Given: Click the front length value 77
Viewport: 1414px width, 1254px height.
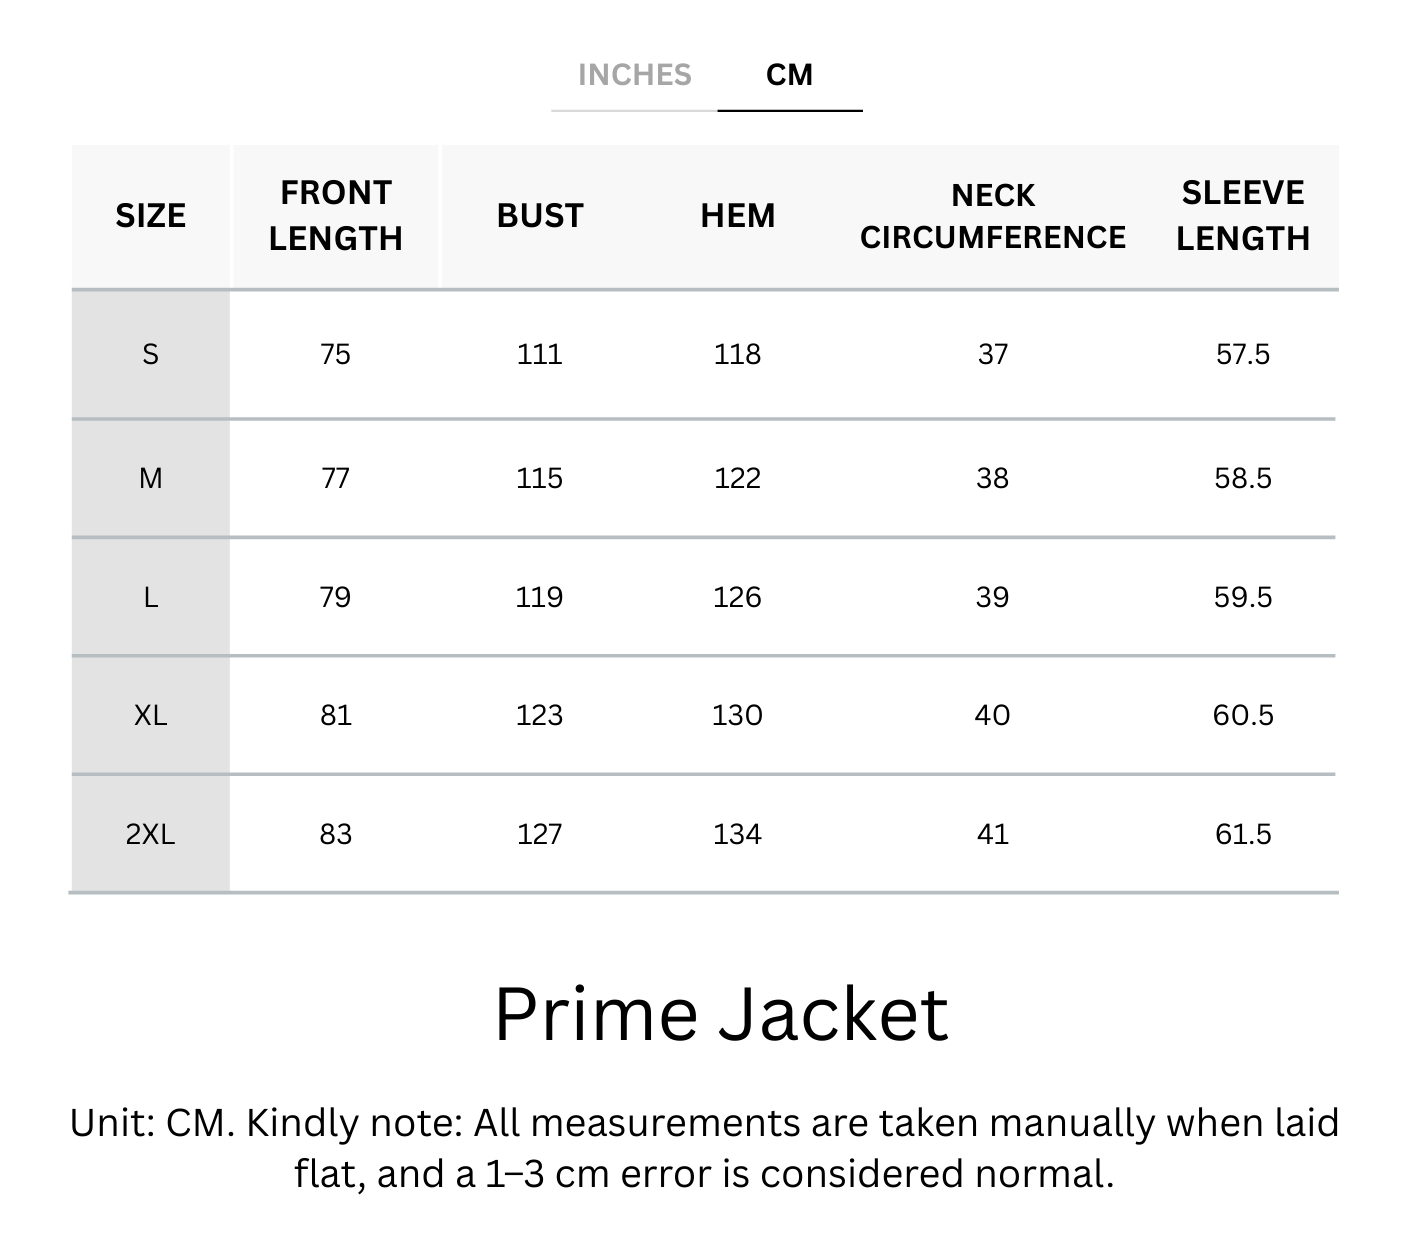Looking at the screenshot, I should tap(336, 478).
